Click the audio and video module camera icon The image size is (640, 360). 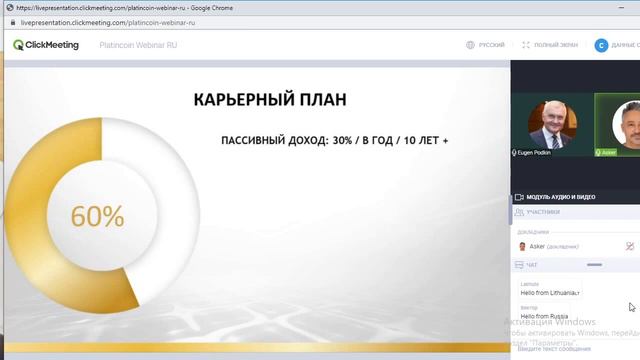point(519,197)
